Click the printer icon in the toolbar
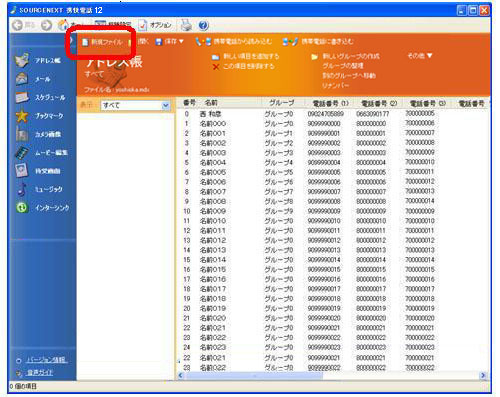500x397 pixels. coord(186,25)
